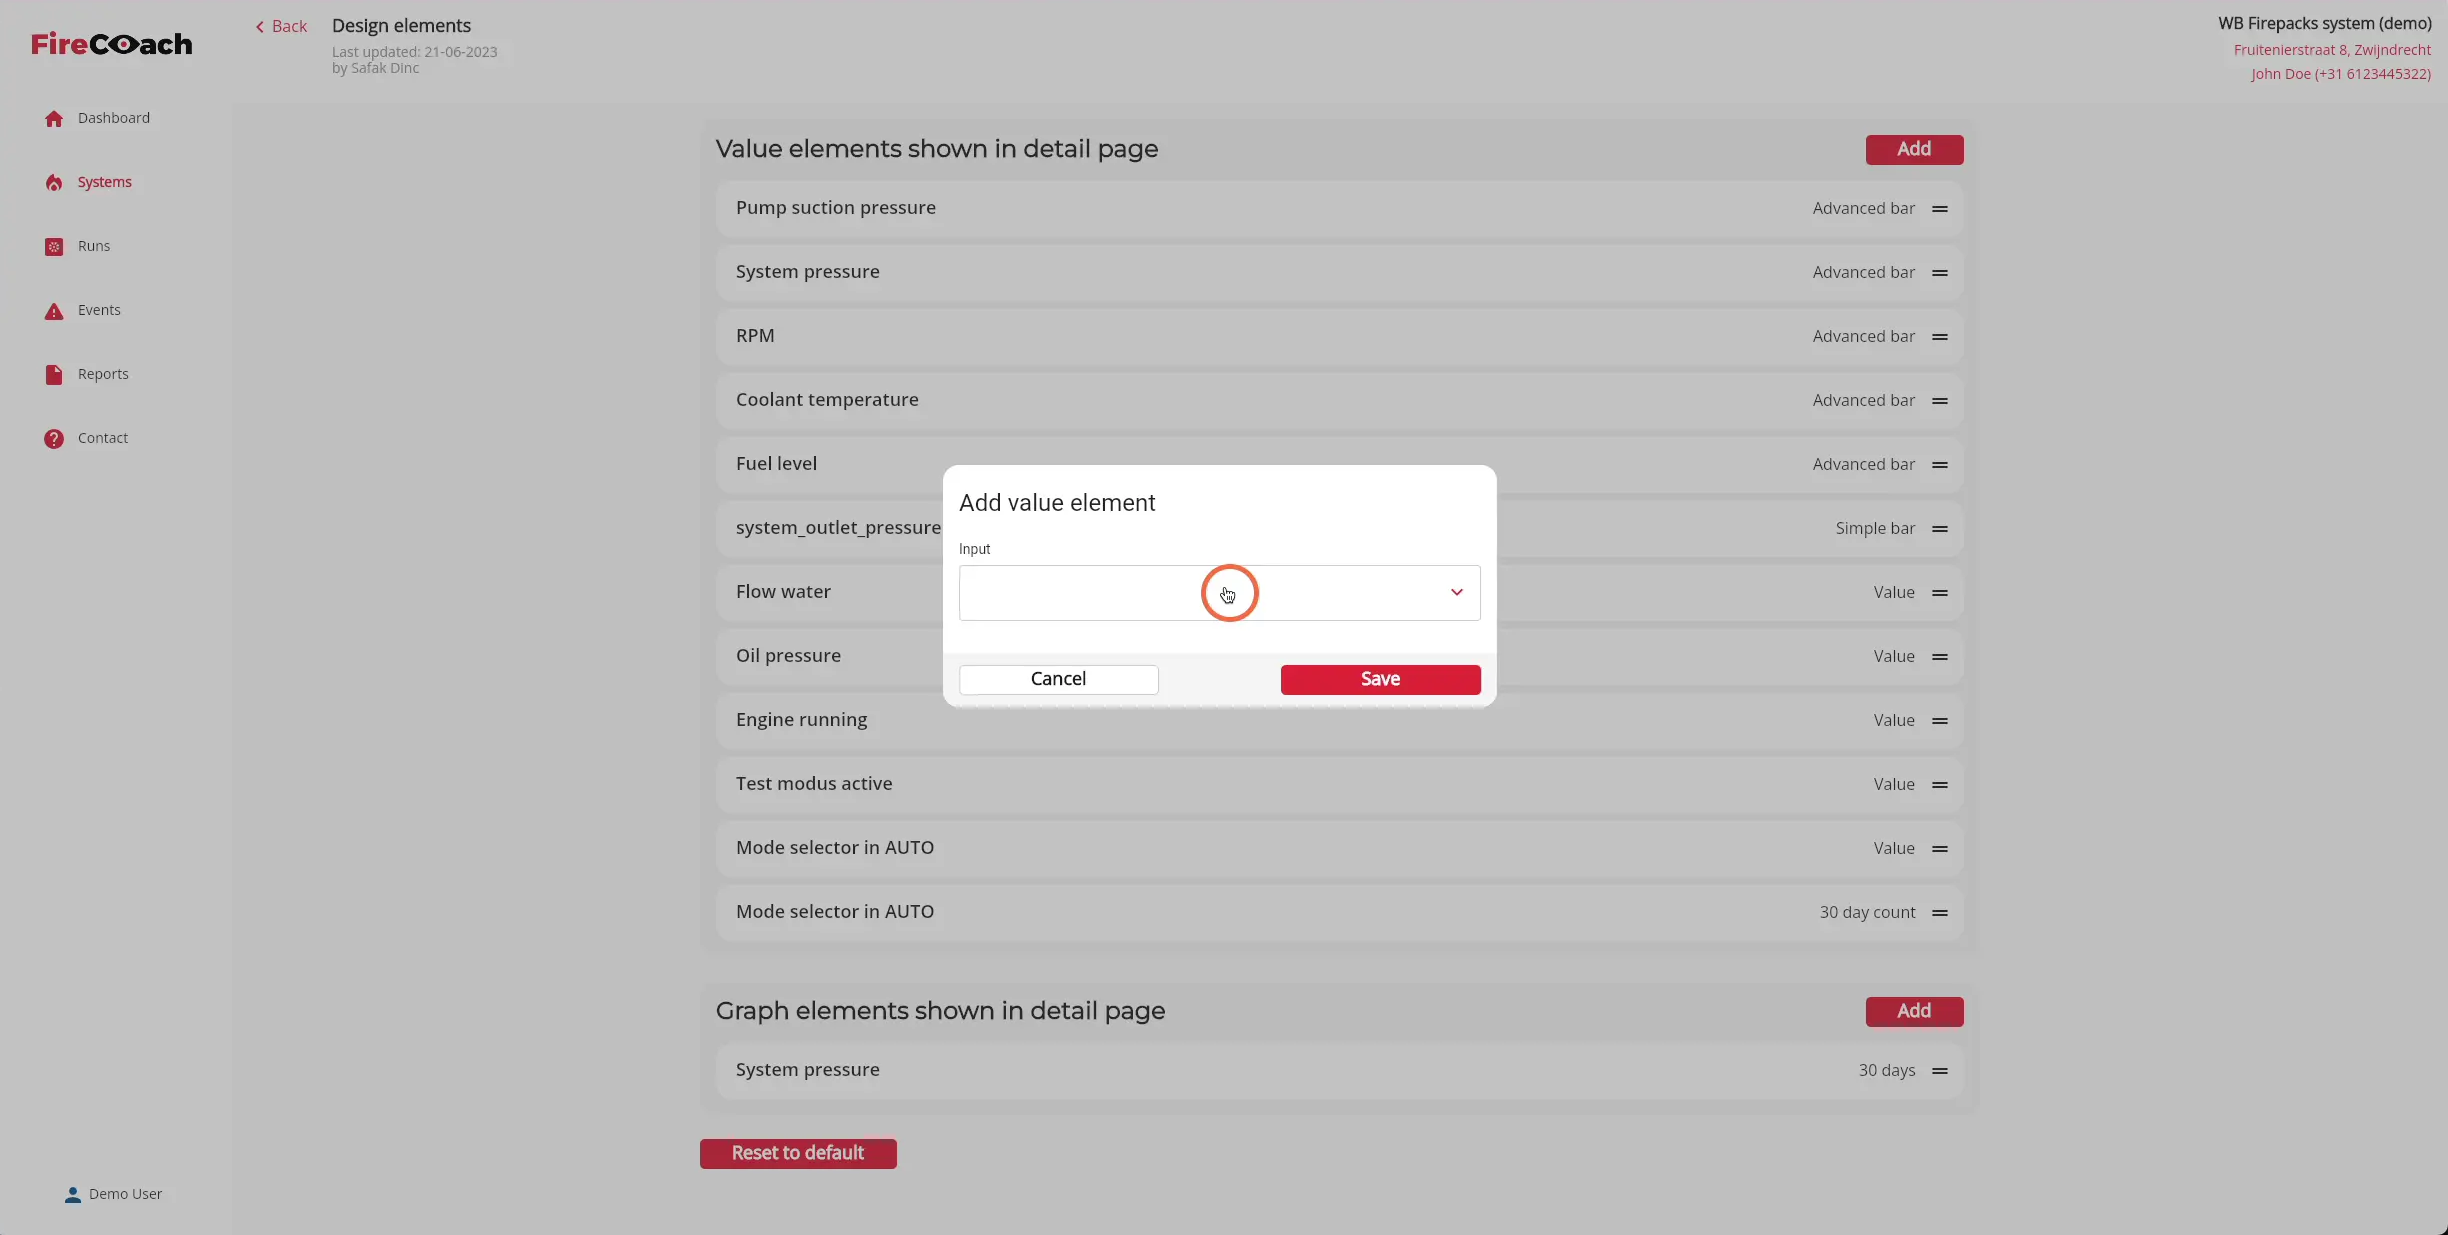
Task: Click drag handle for Coolant temperature row
Action: [1940, 401]
